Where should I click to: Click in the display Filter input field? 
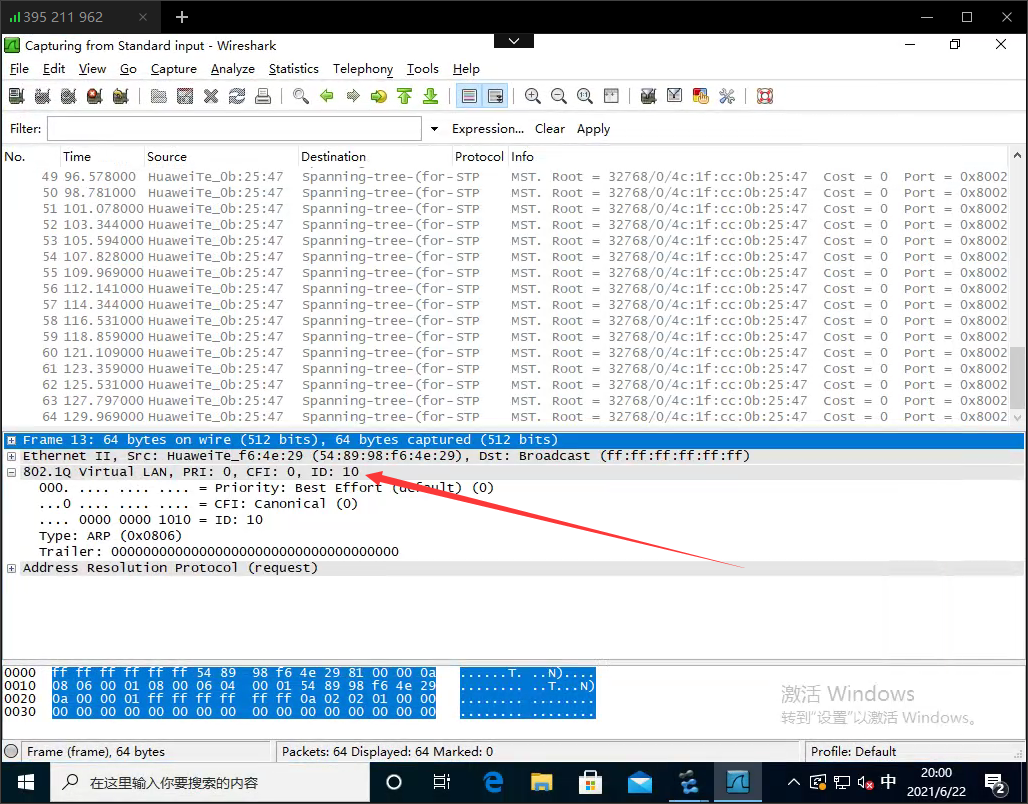tap(234, 129)
